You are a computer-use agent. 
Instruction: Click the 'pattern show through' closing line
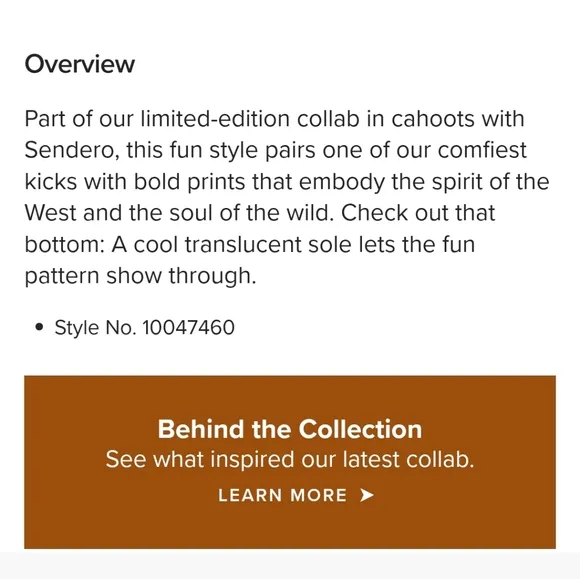coord(140,276)
